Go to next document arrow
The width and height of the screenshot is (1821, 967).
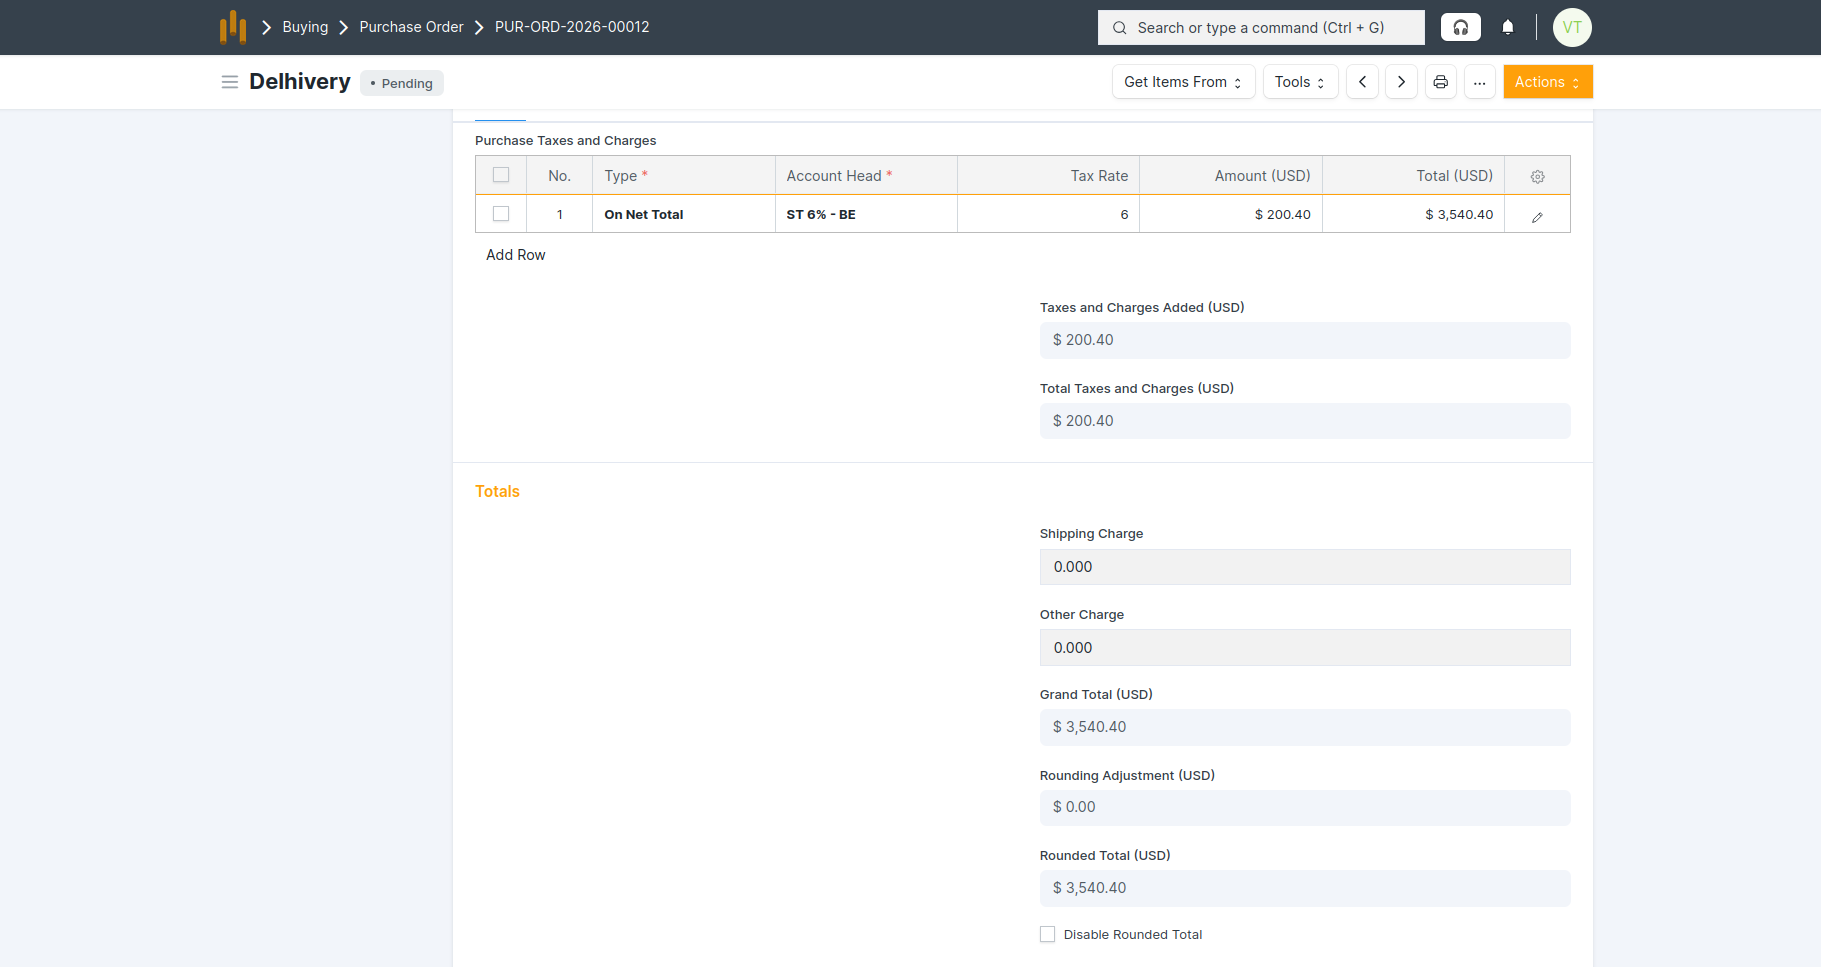point(1401,82)
